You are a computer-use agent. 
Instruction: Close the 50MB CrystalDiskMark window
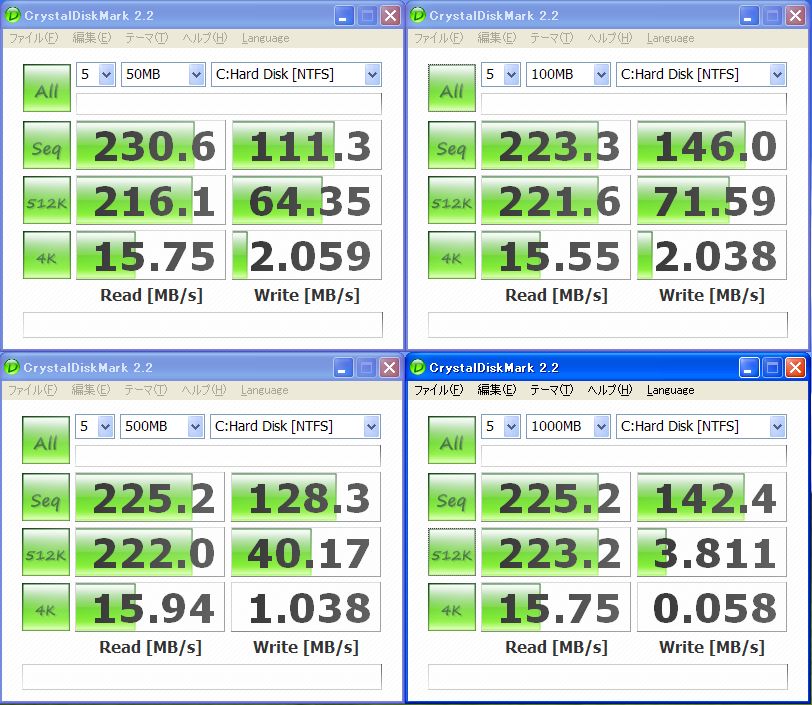point(391,16)
